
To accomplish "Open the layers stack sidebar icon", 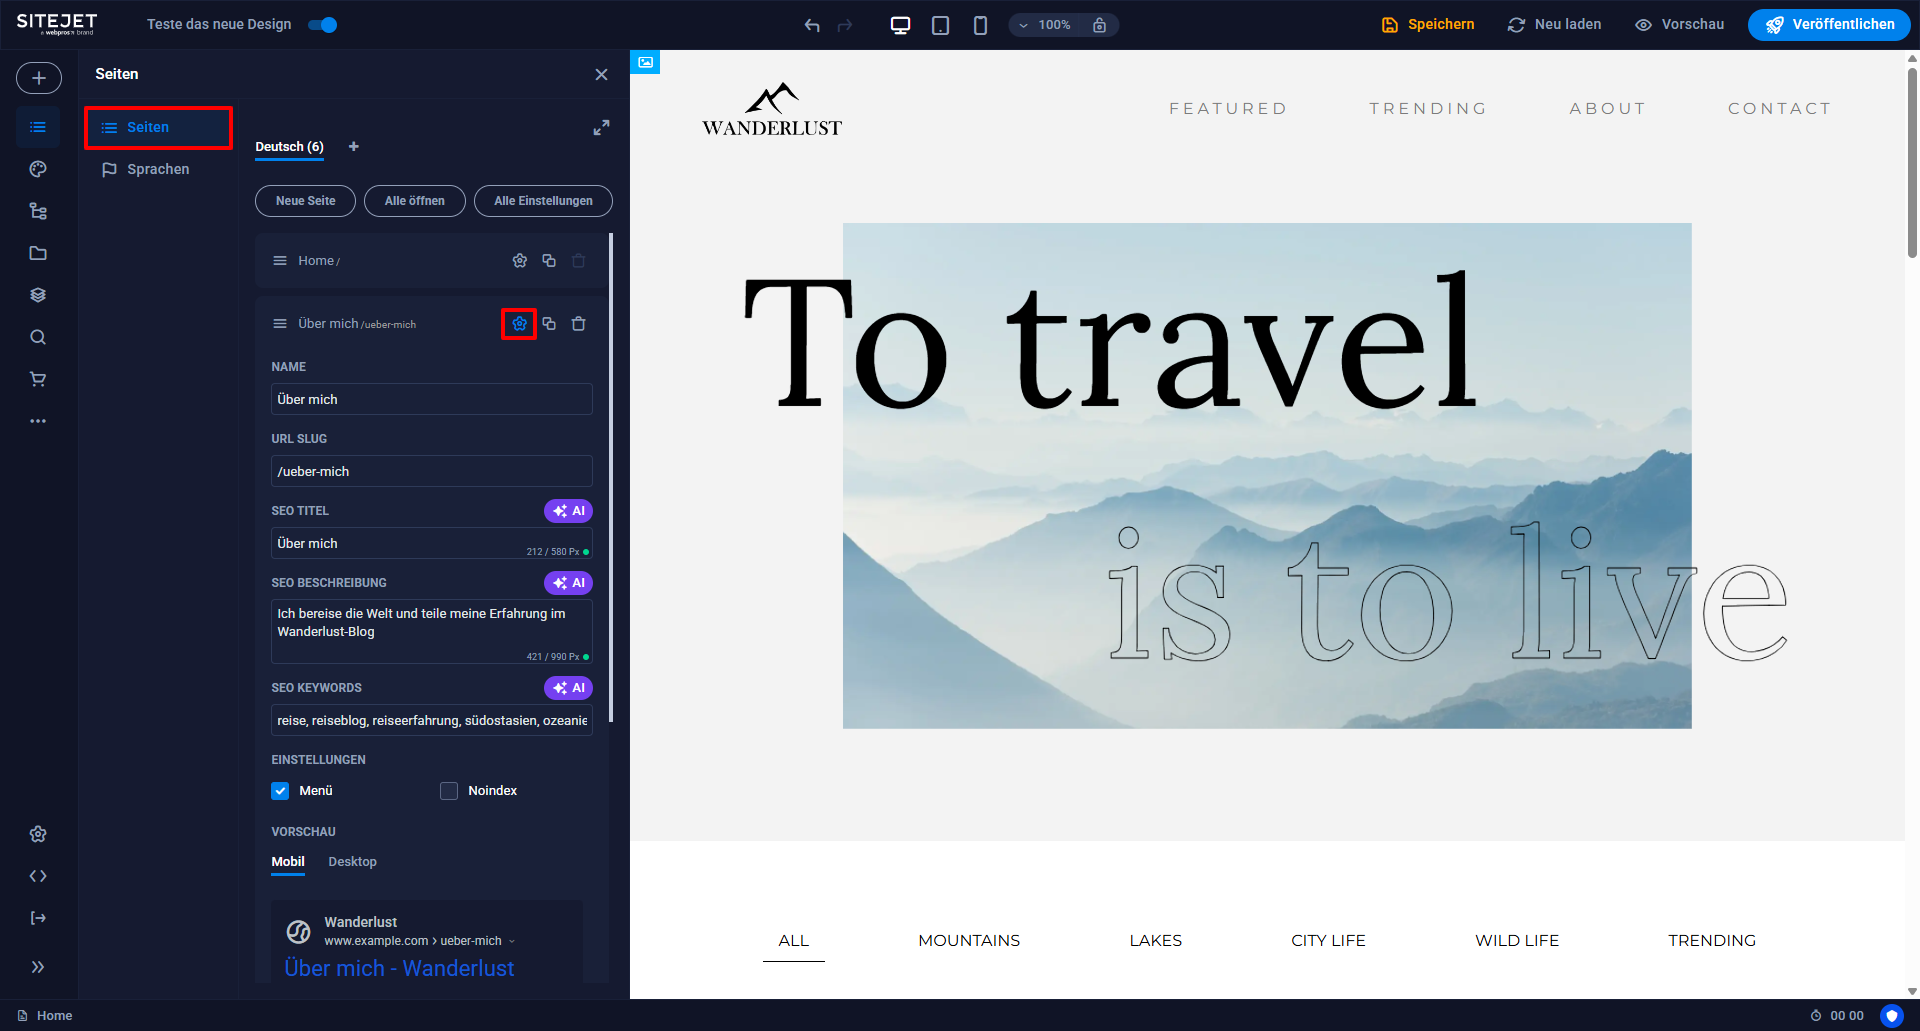I will pyautogui.click(x=38, y=295).
